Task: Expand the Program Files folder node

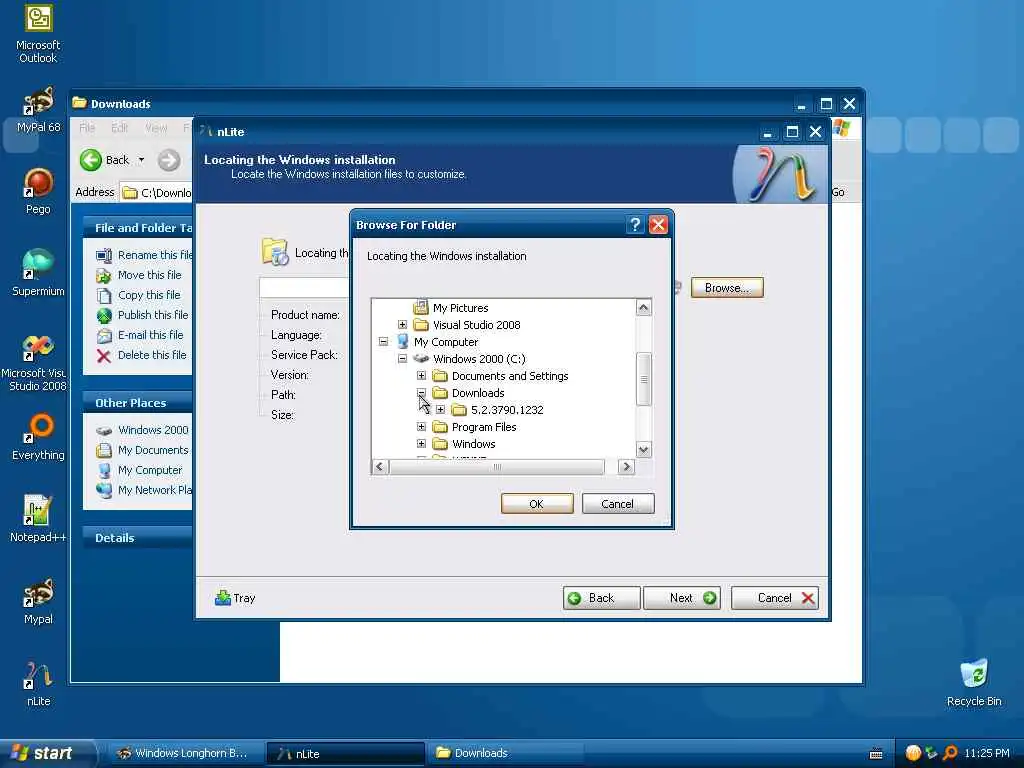Action: click(421, 426)
